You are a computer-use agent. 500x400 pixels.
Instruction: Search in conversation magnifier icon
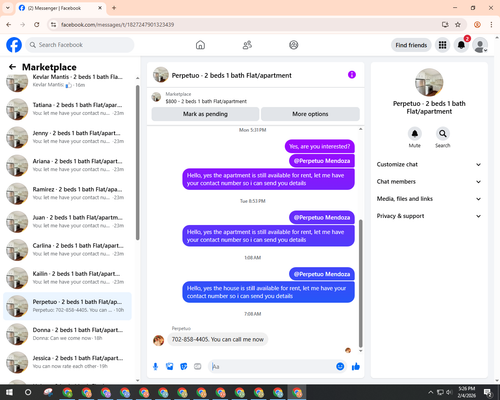pyautogui.click(x=443, y=134)
